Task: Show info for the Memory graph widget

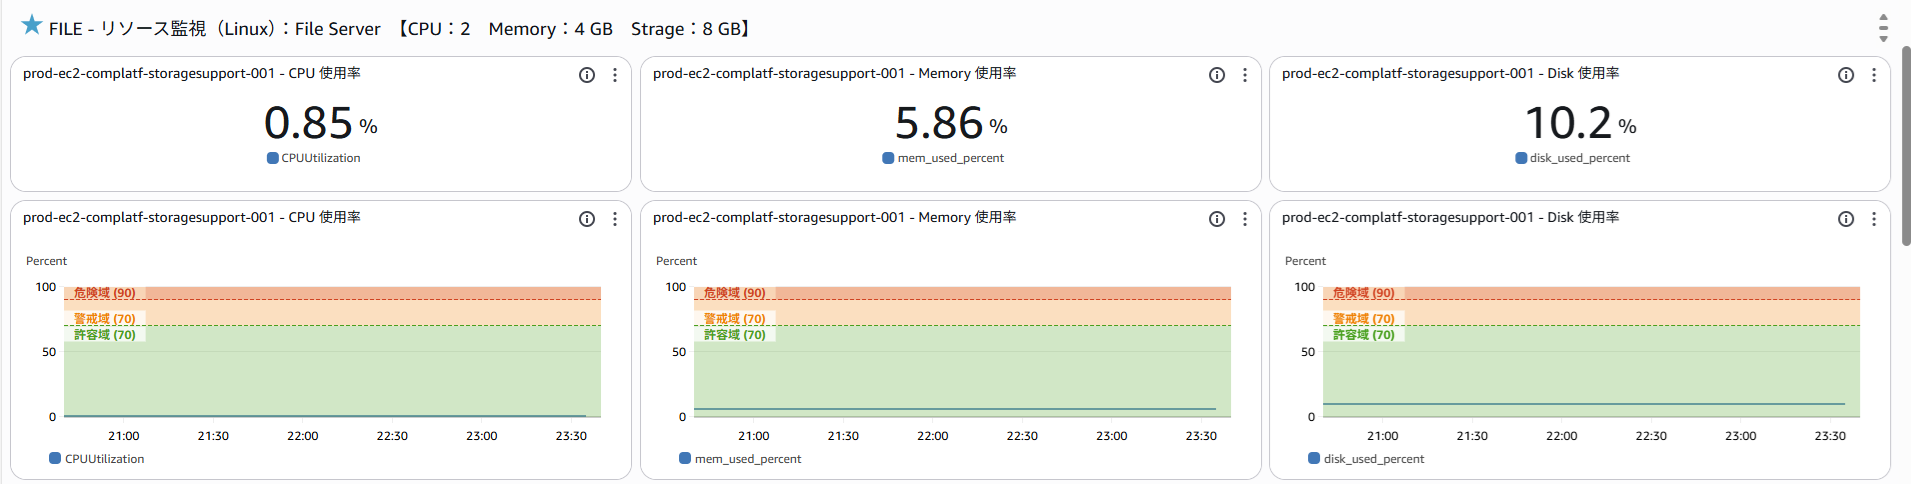Action: pos(1217,219)
